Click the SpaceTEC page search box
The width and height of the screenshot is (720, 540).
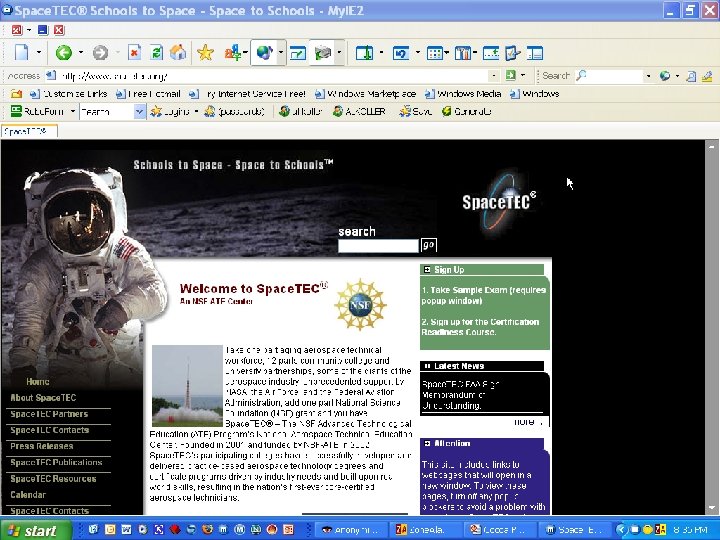pos(378,246)
